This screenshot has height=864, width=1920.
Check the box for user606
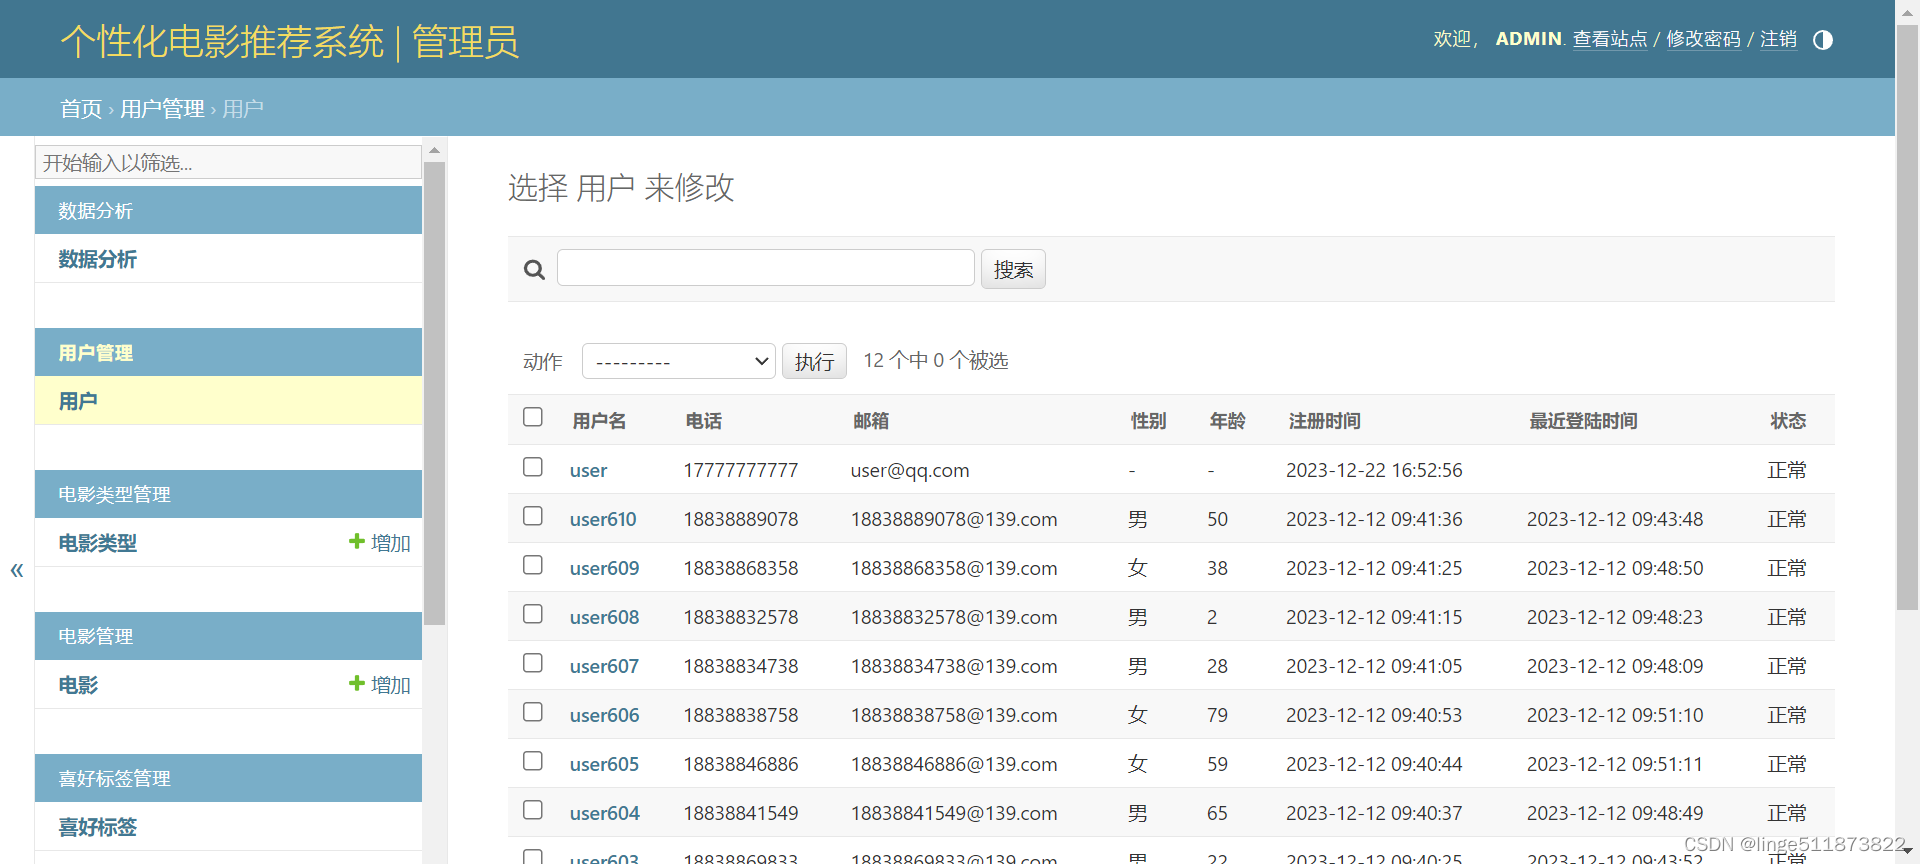coord(533,712)
